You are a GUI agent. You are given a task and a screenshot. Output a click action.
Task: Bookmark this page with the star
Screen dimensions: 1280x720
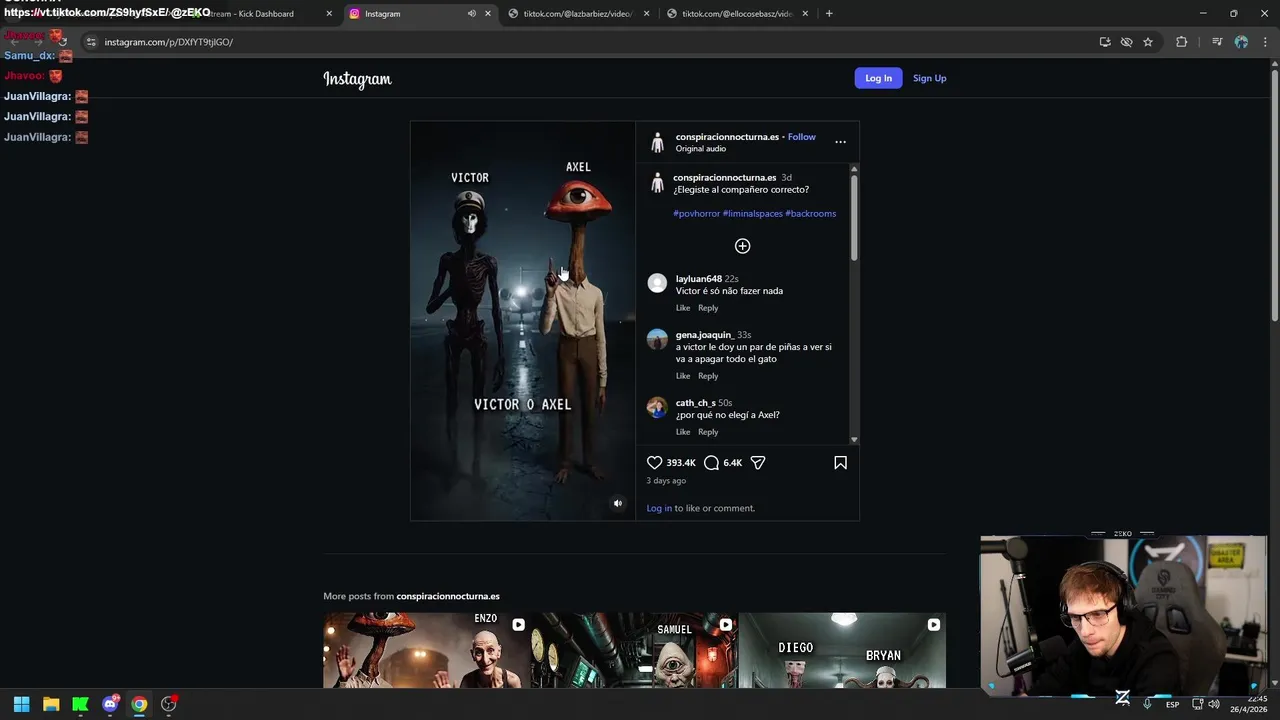click(x=1148, y=42)
